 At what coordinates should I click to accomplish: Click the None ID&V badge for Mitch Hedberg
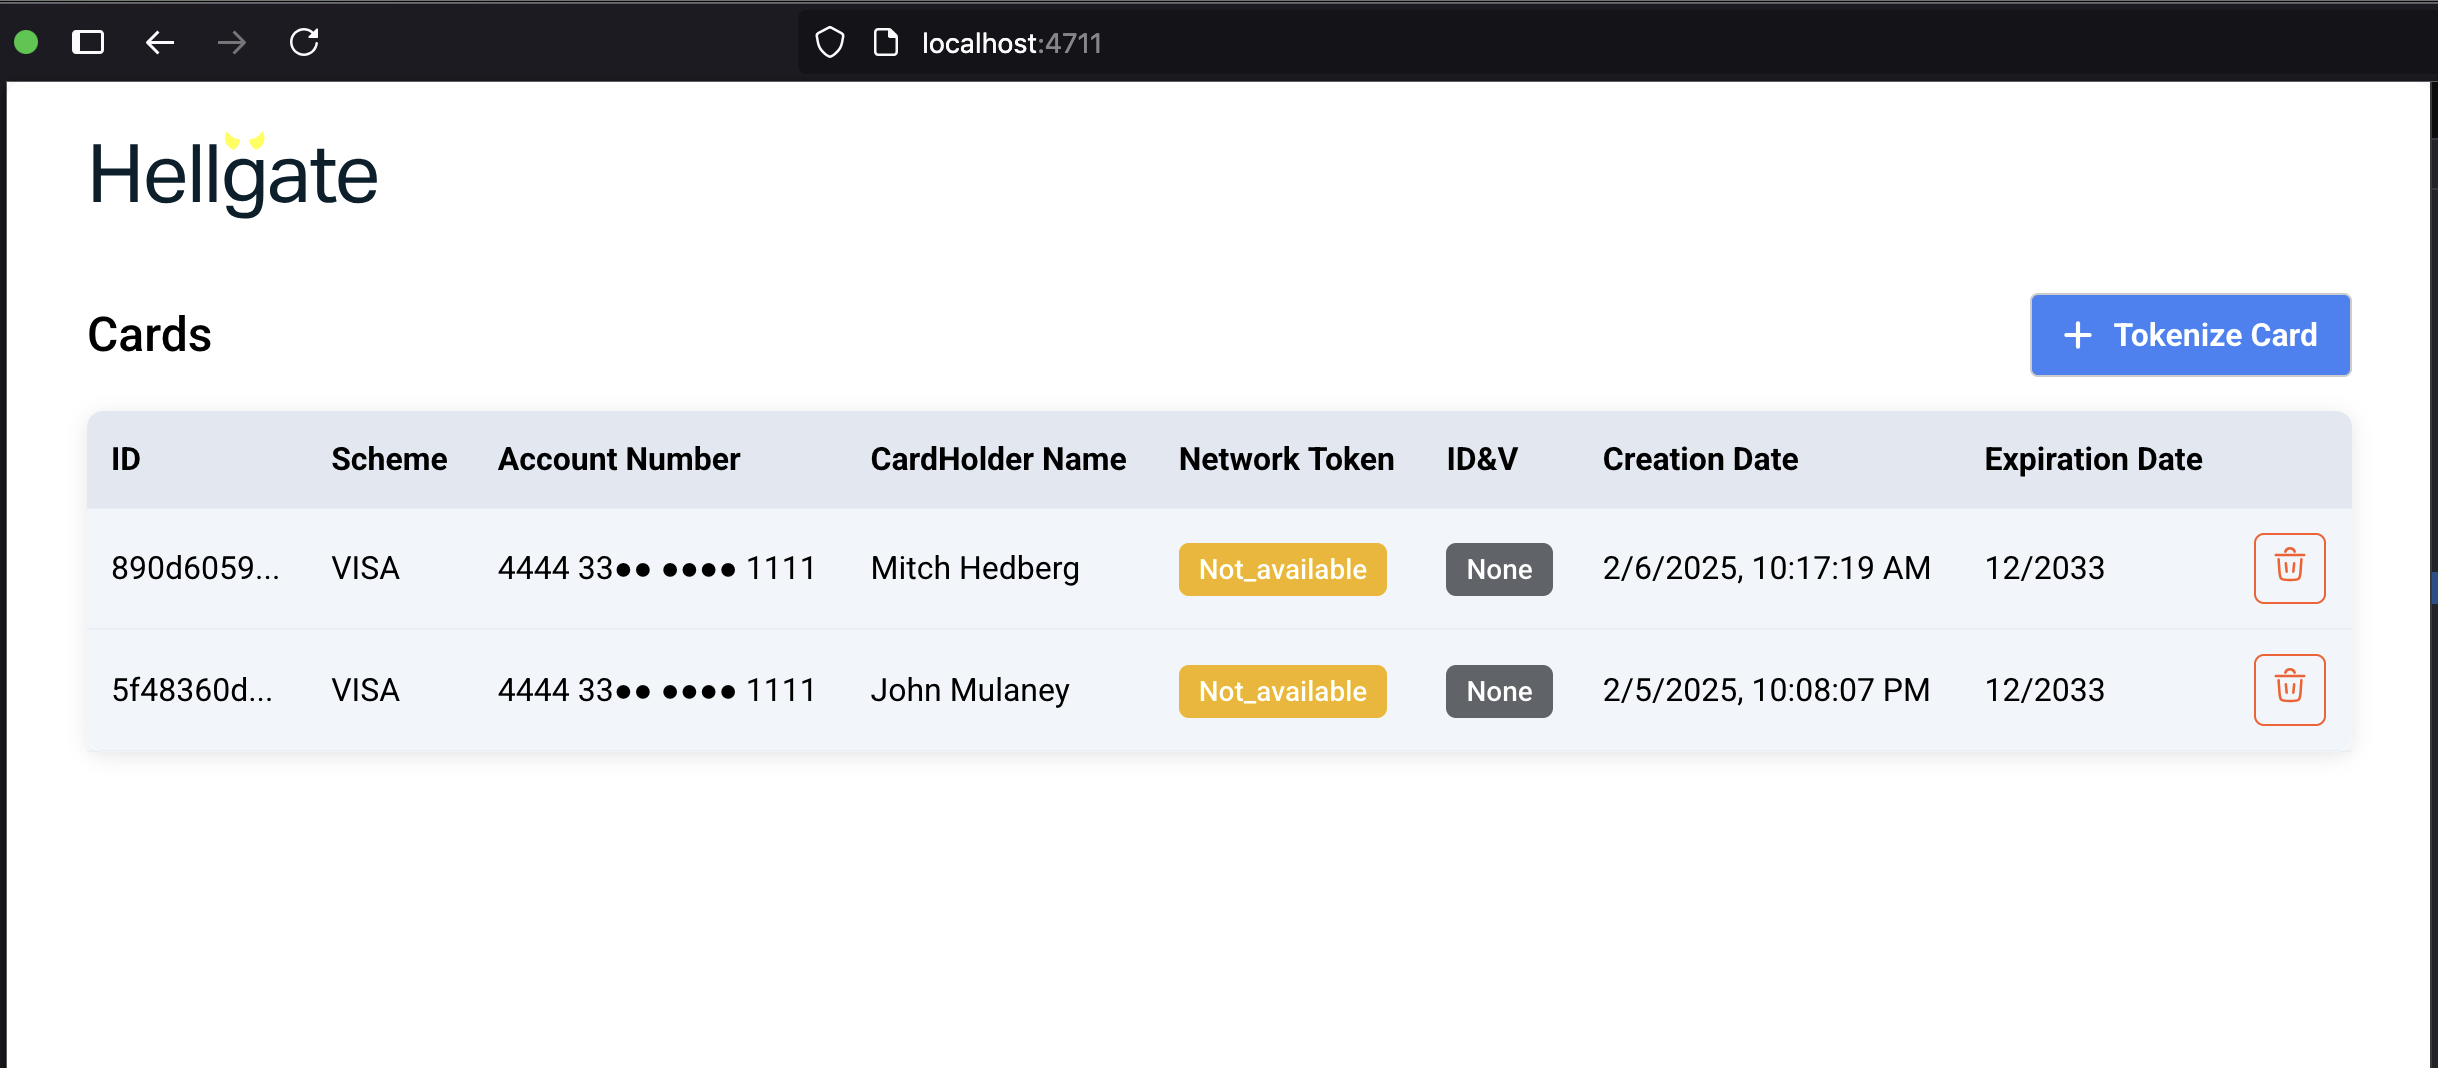click(x=1497, y=569)
